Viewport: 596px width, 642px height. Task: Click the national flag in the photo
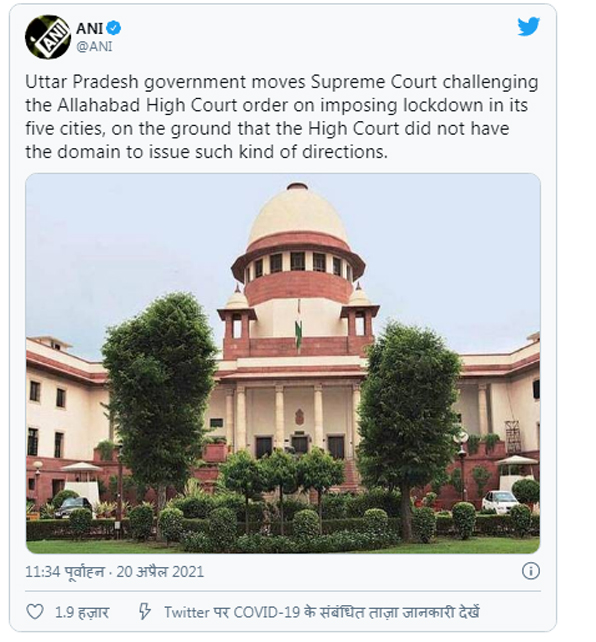(299, 328)
